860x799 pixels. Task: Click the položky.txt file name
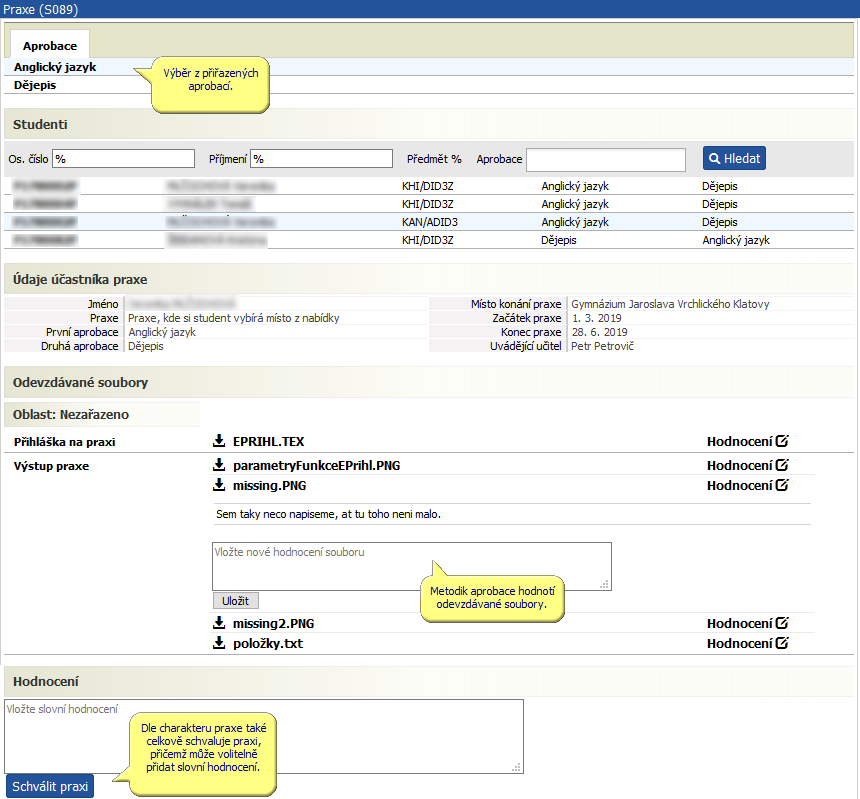pyautogui.click(x=268, y=643)
